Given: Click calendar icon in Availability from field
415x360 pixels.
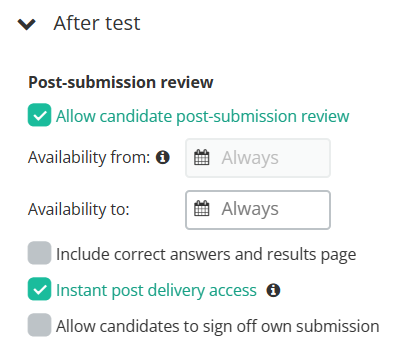Looking at the screenshot, I should point(202,157).
